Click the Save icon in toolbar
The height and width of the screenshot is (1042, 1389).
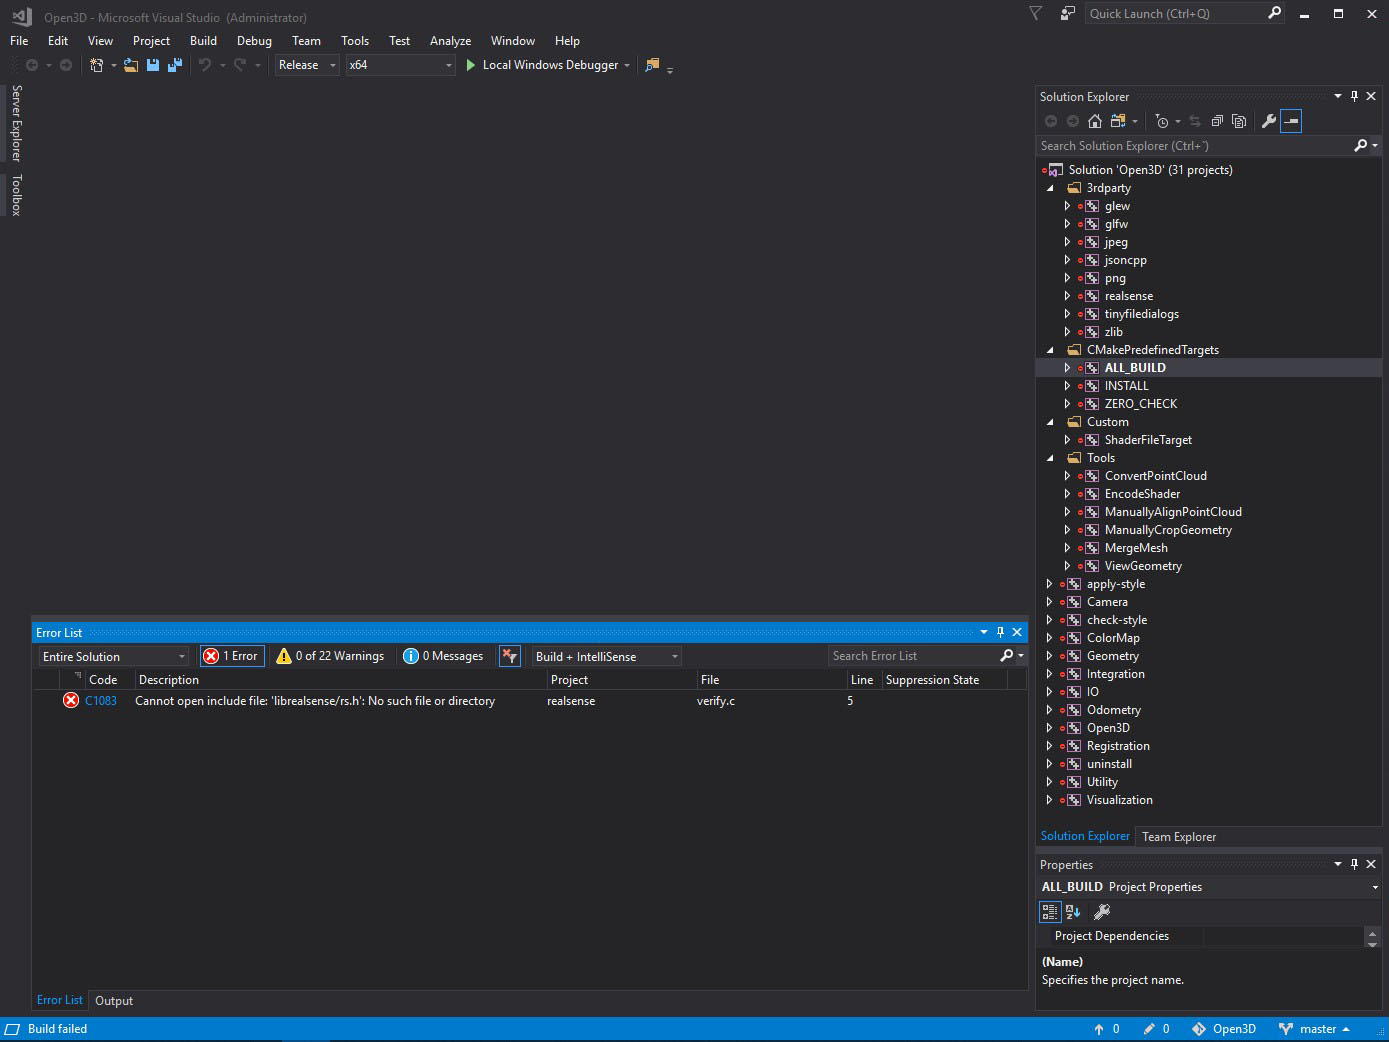153,65
